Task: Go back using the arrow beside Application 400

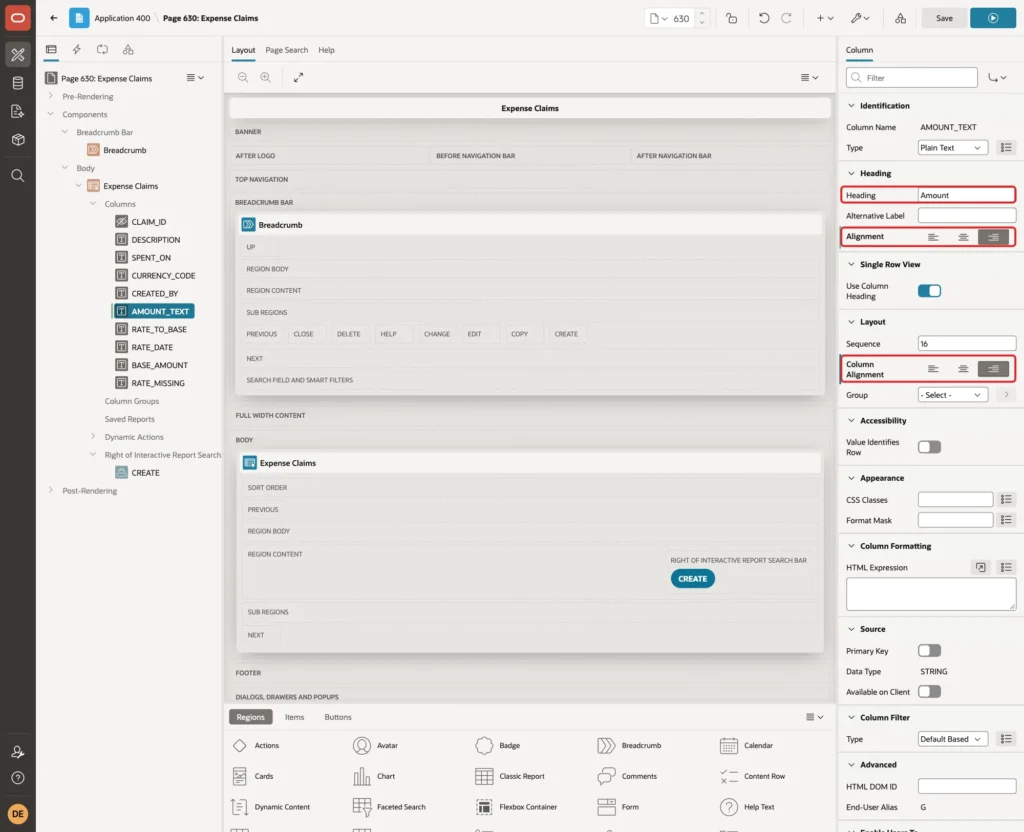Action: tap(54, 18)
